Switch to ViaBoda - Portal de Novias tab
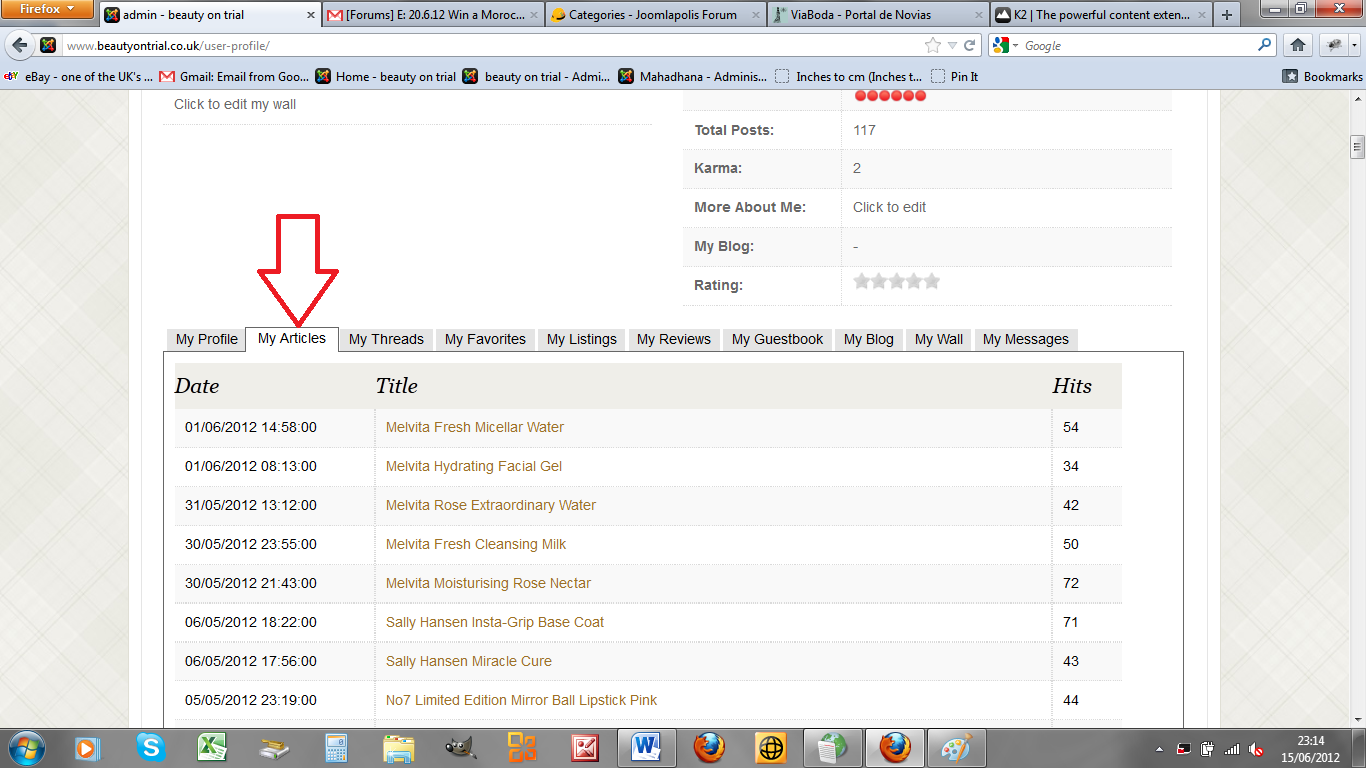The height and width of the screenshot is (768, 1366). (x=877, y=15)
